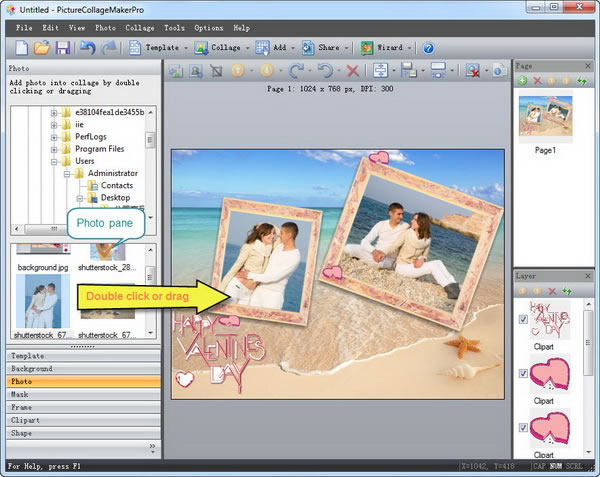
Task: Toggle checkbox of the middle heart Clipart layer
Action: point(523,373)
